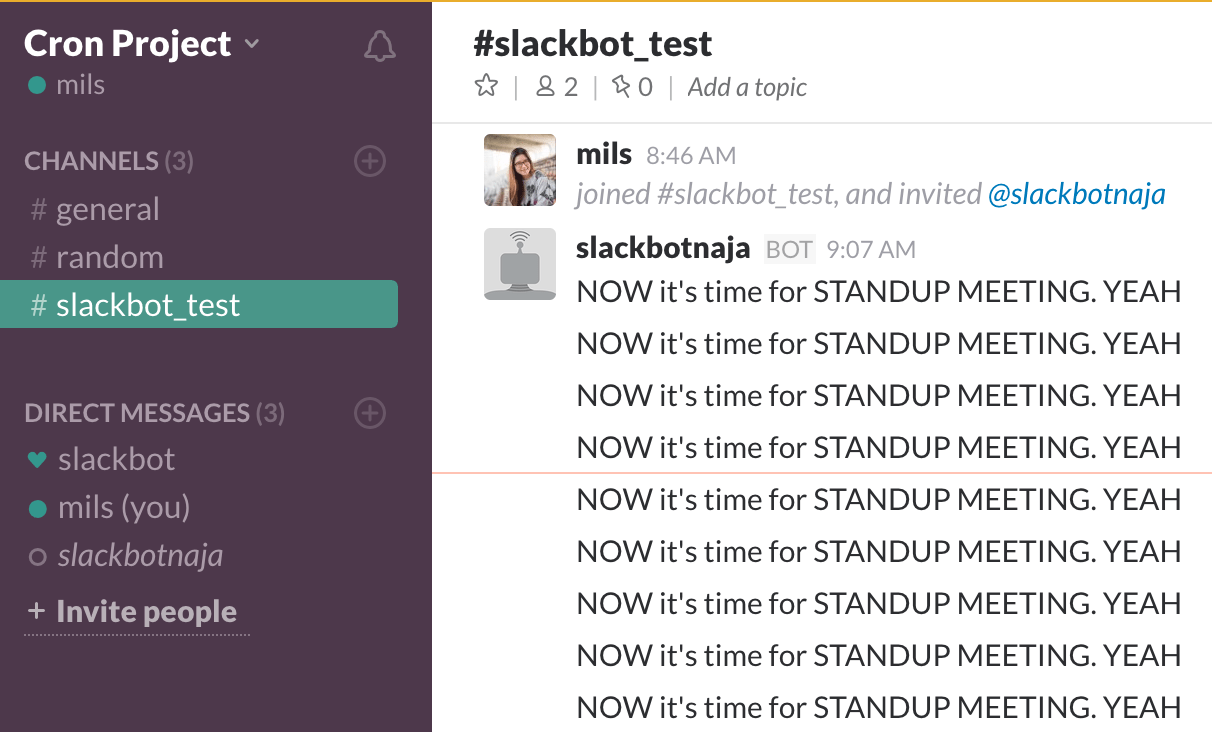Click the slackbotnaja sender name
Viewport: 1212px width, 732px height.
(663, 249)
